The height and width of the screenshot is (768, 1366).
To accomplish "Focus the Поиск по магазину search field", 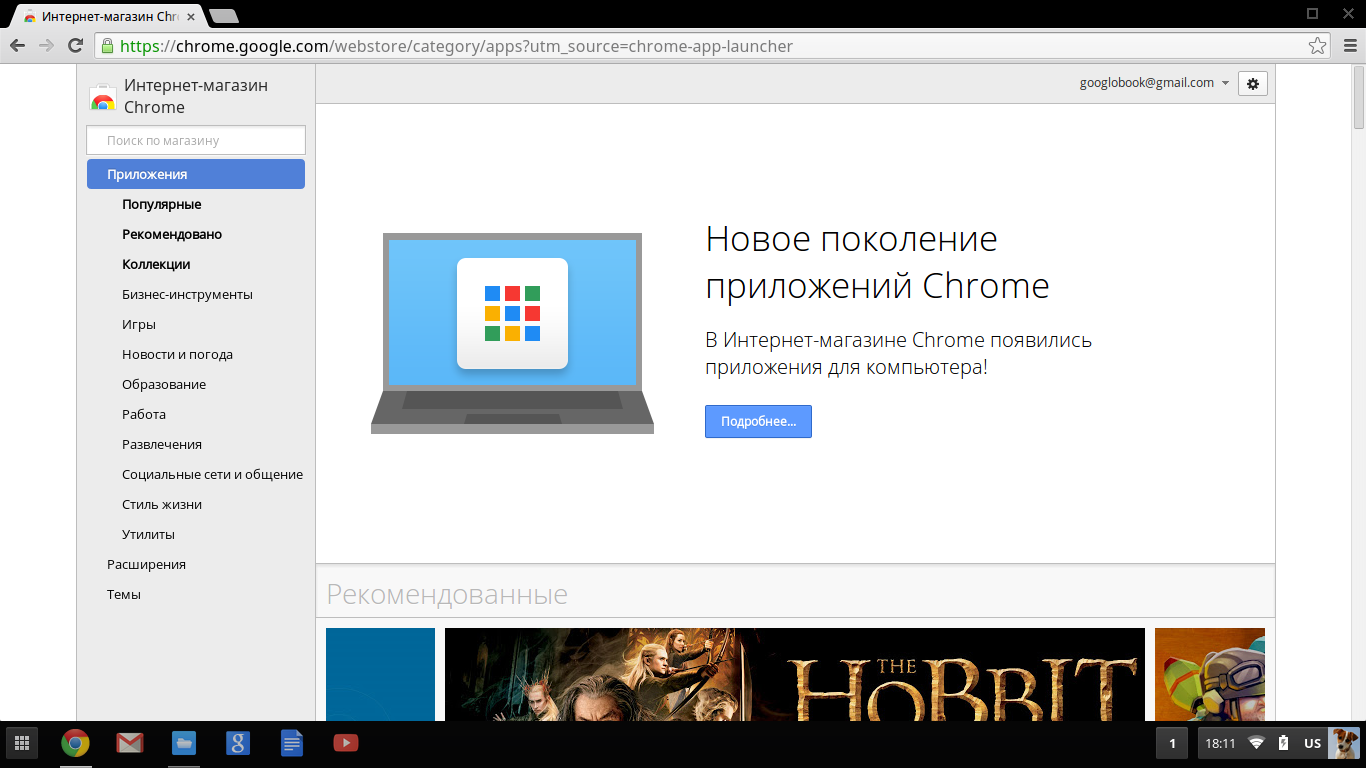I will point(196,140).
